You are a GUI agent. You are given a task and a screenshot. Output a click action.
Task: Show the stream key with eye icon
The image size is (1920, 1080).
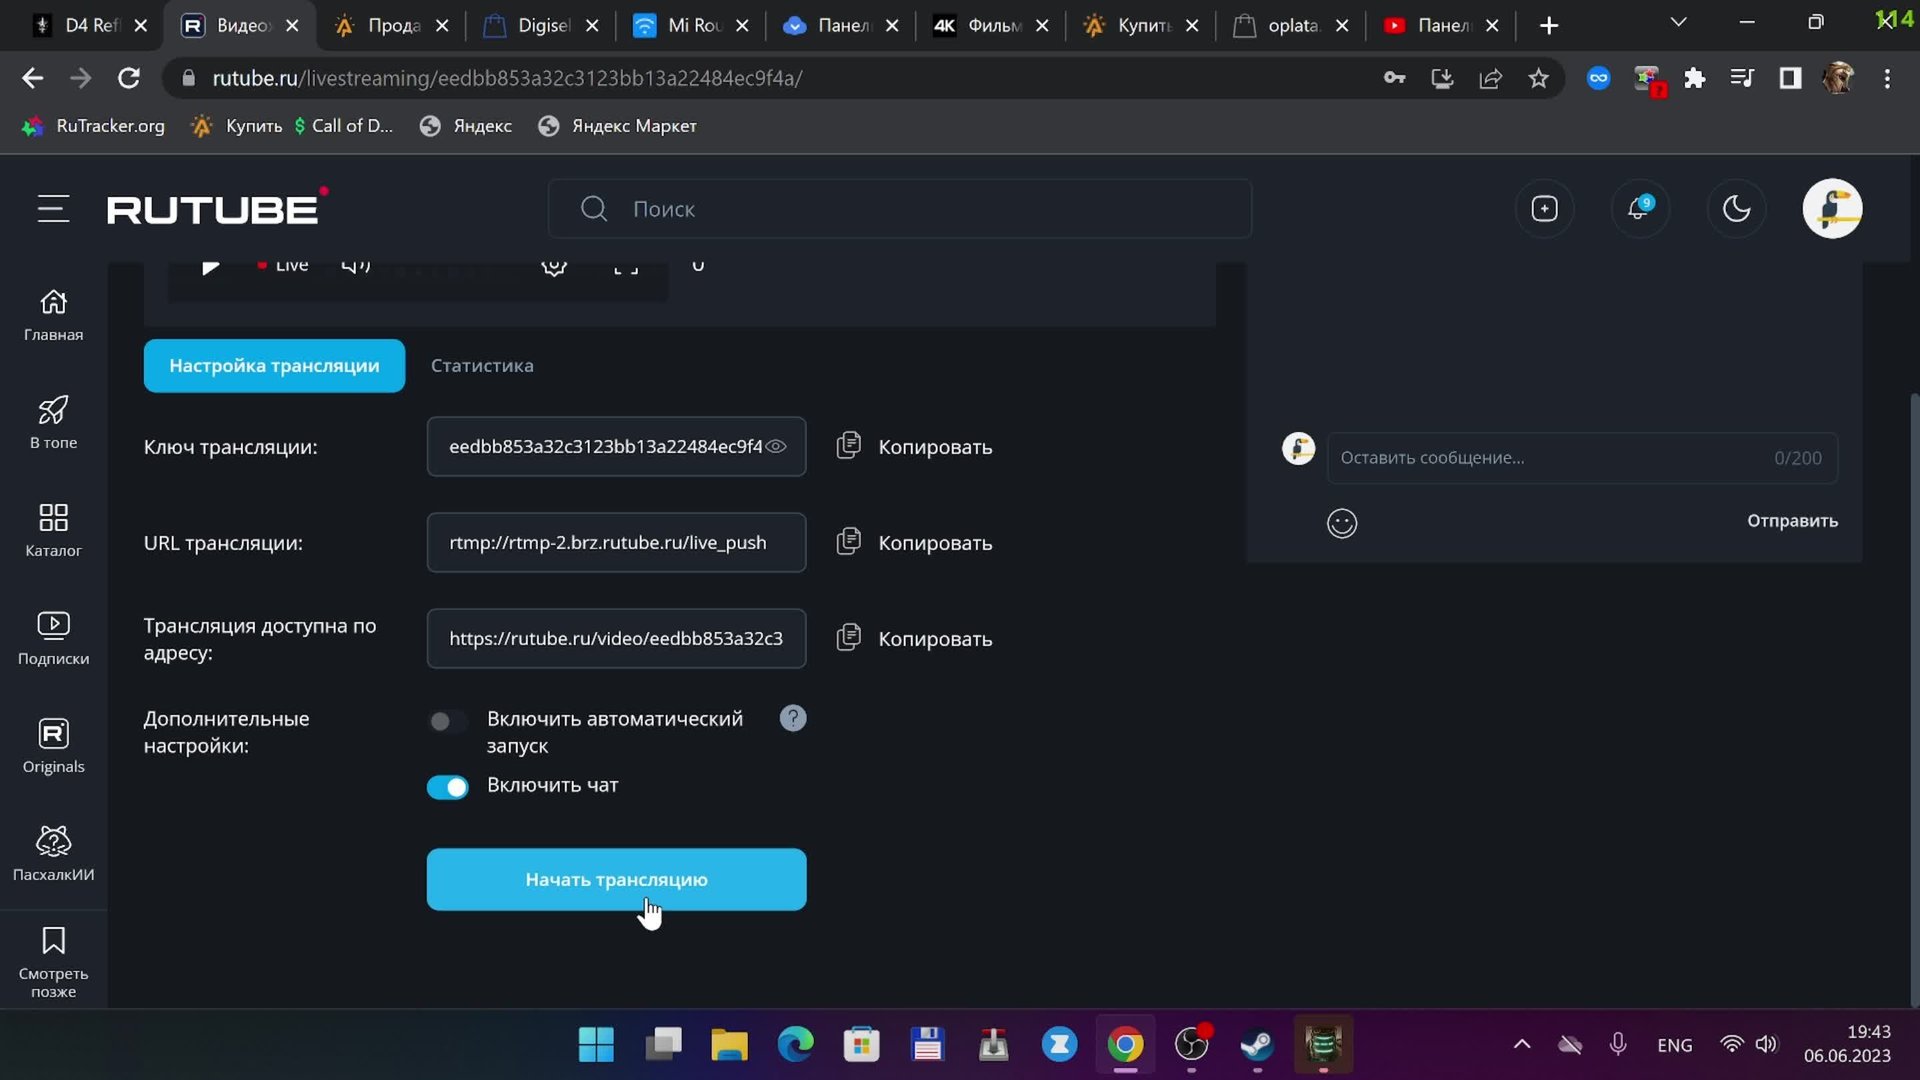pos(776,447)
